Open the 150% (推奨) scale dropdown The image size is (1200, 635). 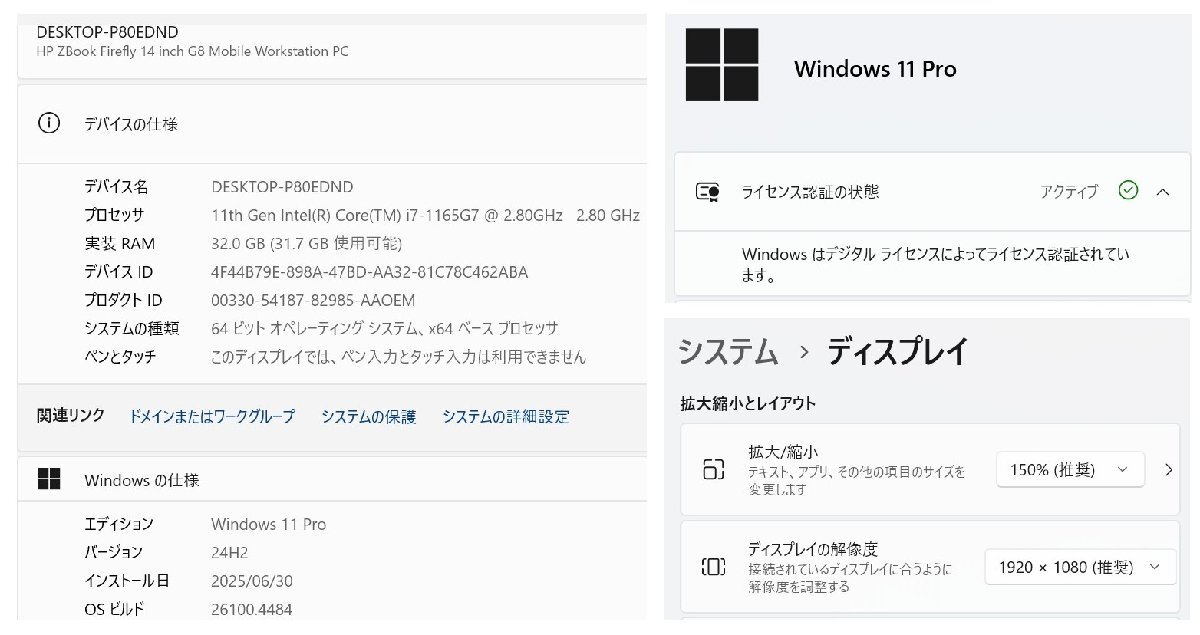click(x=1070, y=469)
